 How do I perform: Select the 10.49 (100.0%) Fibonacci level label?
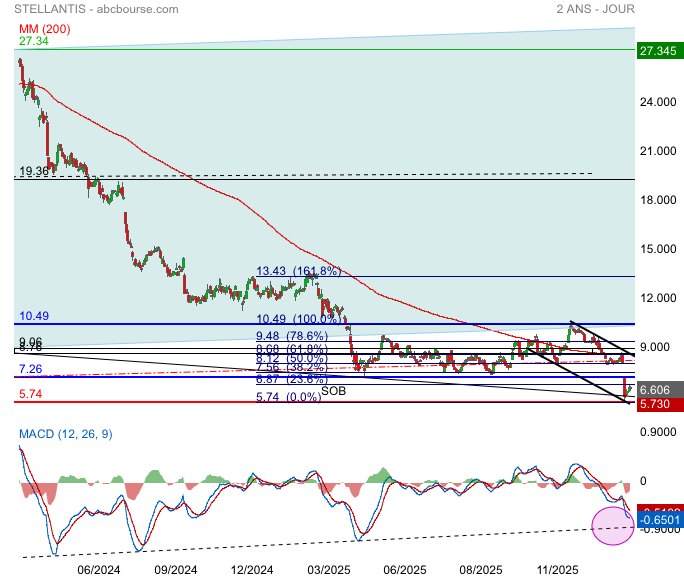[299, 318]
